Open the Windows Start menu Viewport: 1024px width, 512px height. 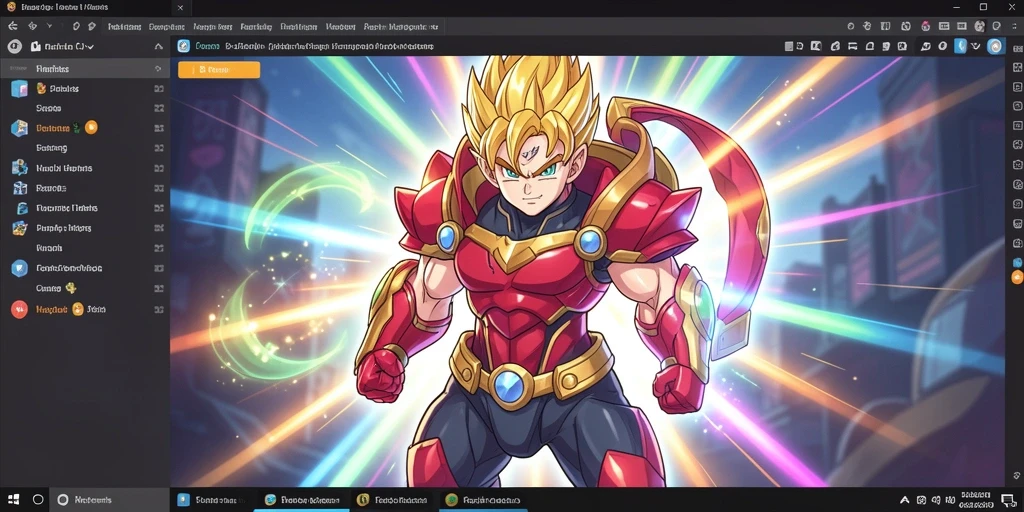[x=13, y=500]
